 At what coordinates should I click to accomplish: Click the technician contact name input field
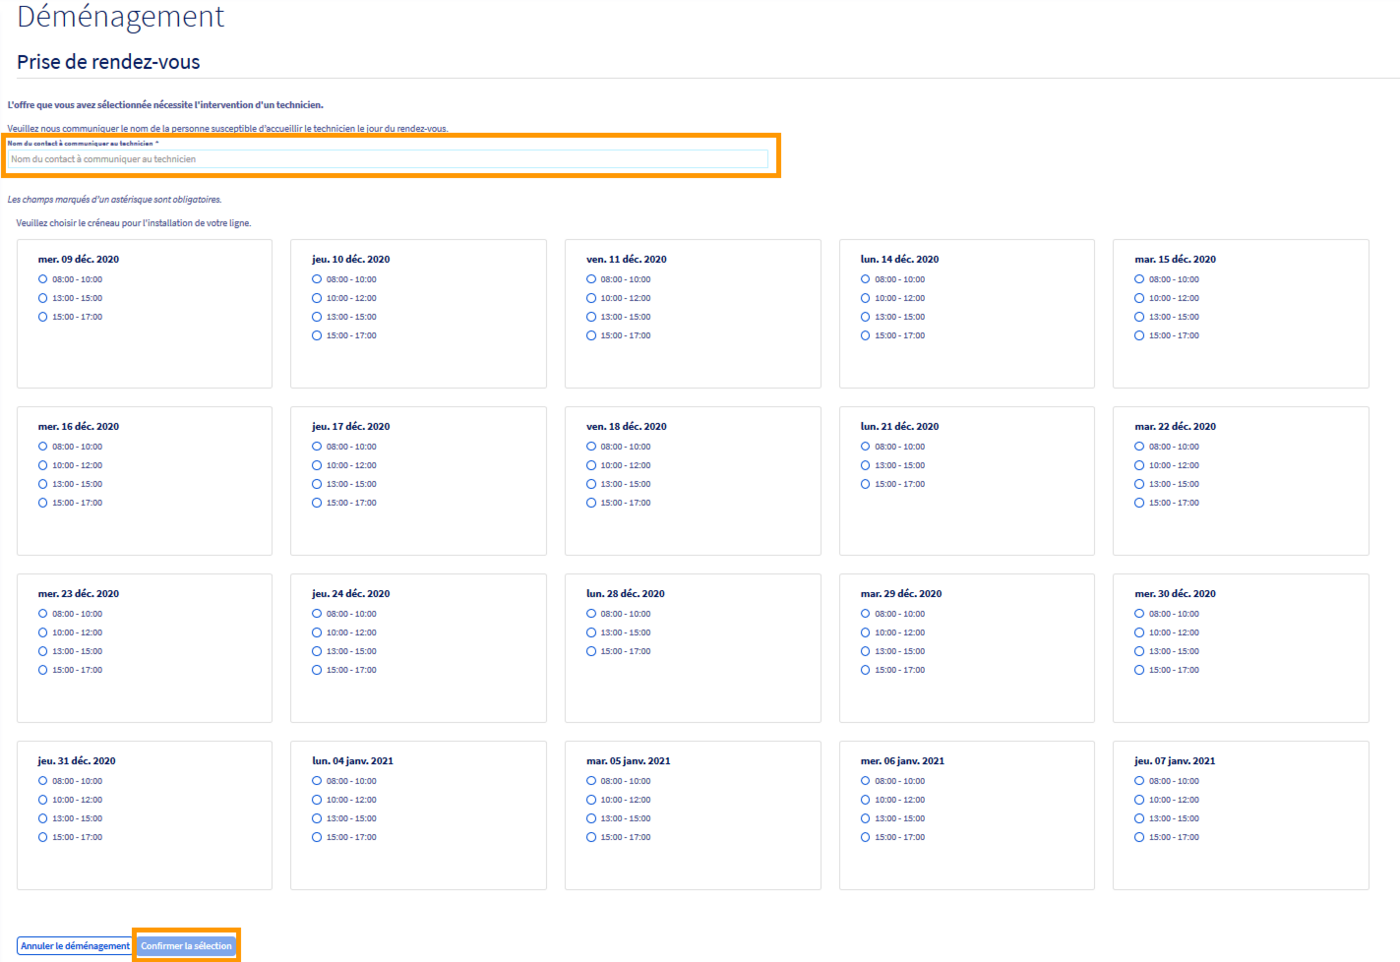click(387, 159)
